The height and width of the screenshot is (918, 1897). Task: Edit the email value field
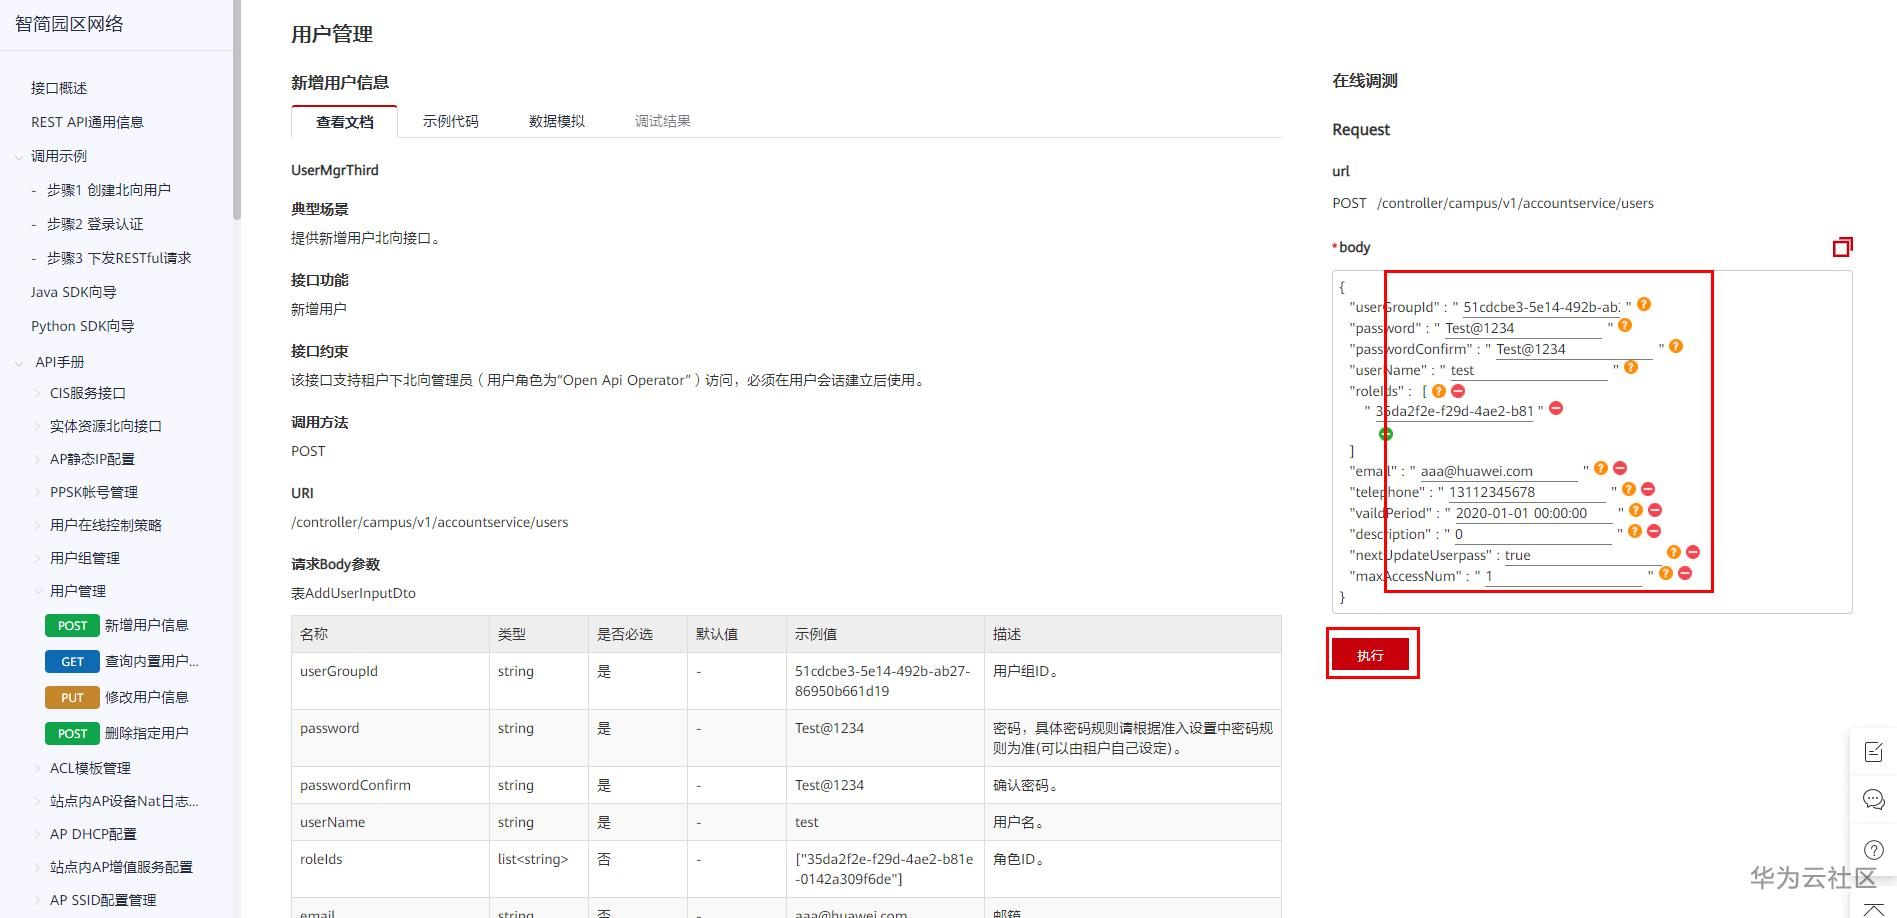click(x=1499, y=471)
